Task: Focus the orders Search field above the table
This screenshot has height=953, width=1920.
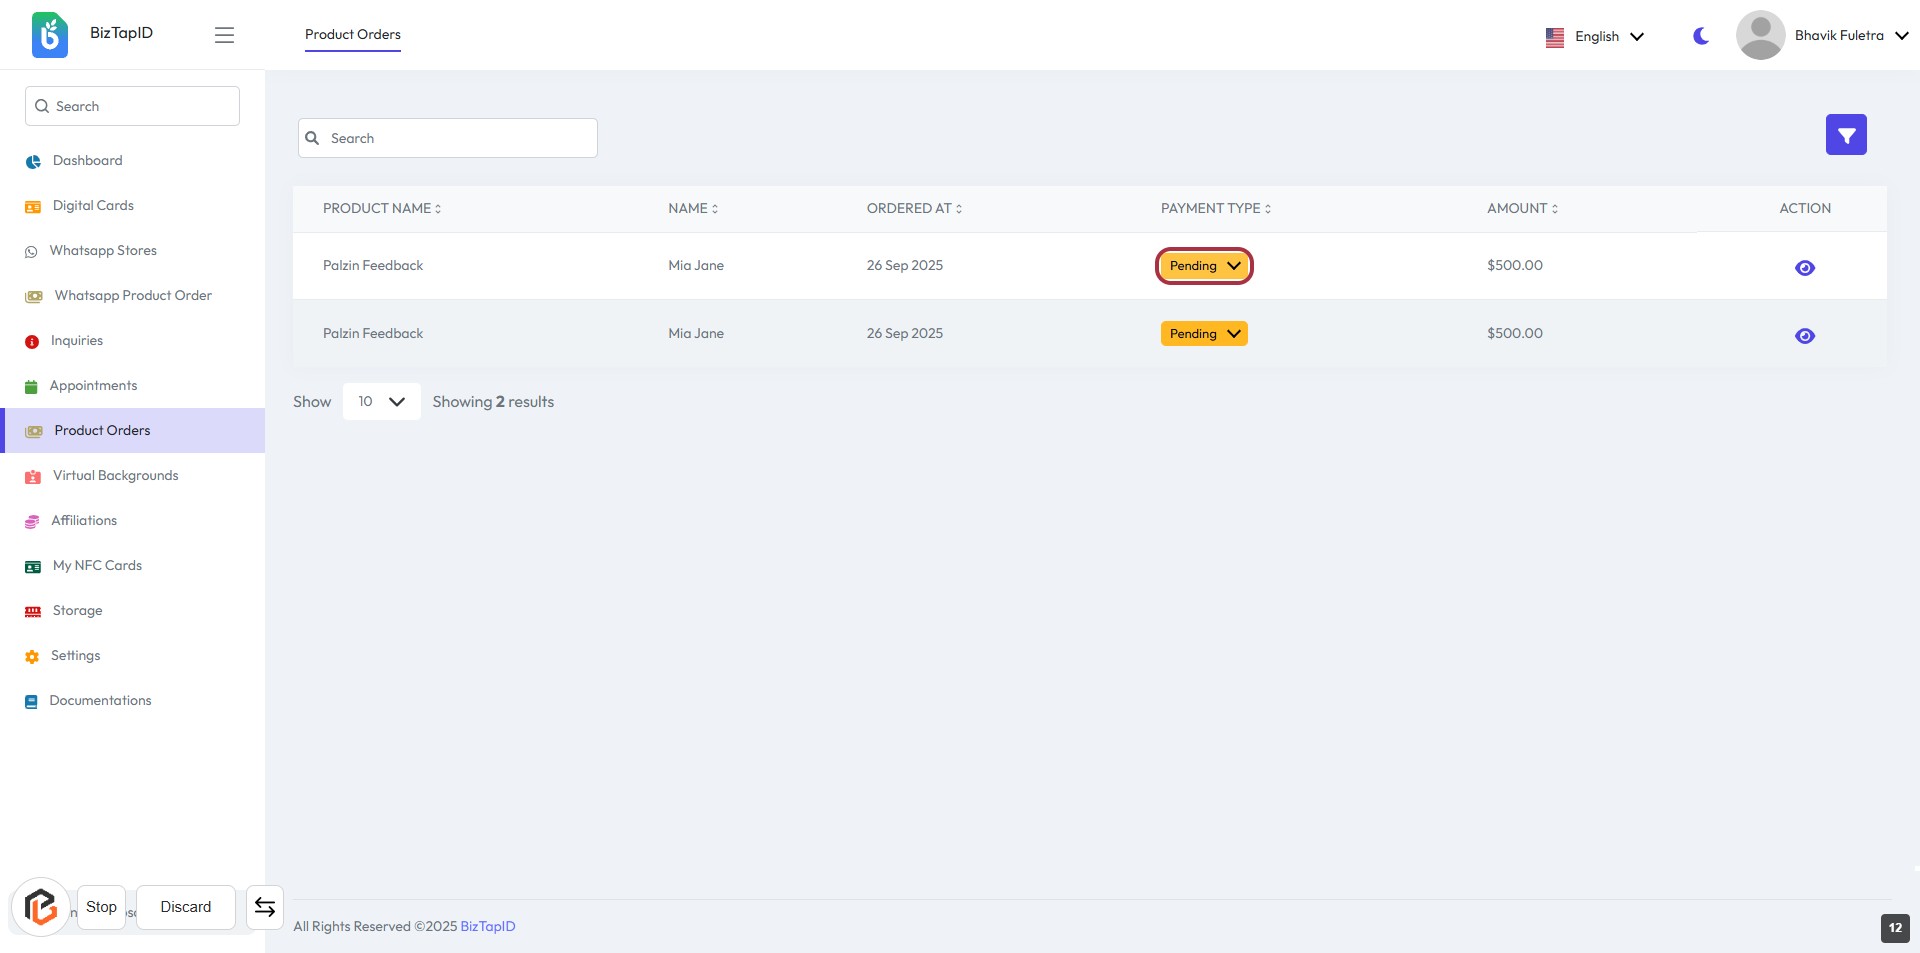Action: click(448, 139)
